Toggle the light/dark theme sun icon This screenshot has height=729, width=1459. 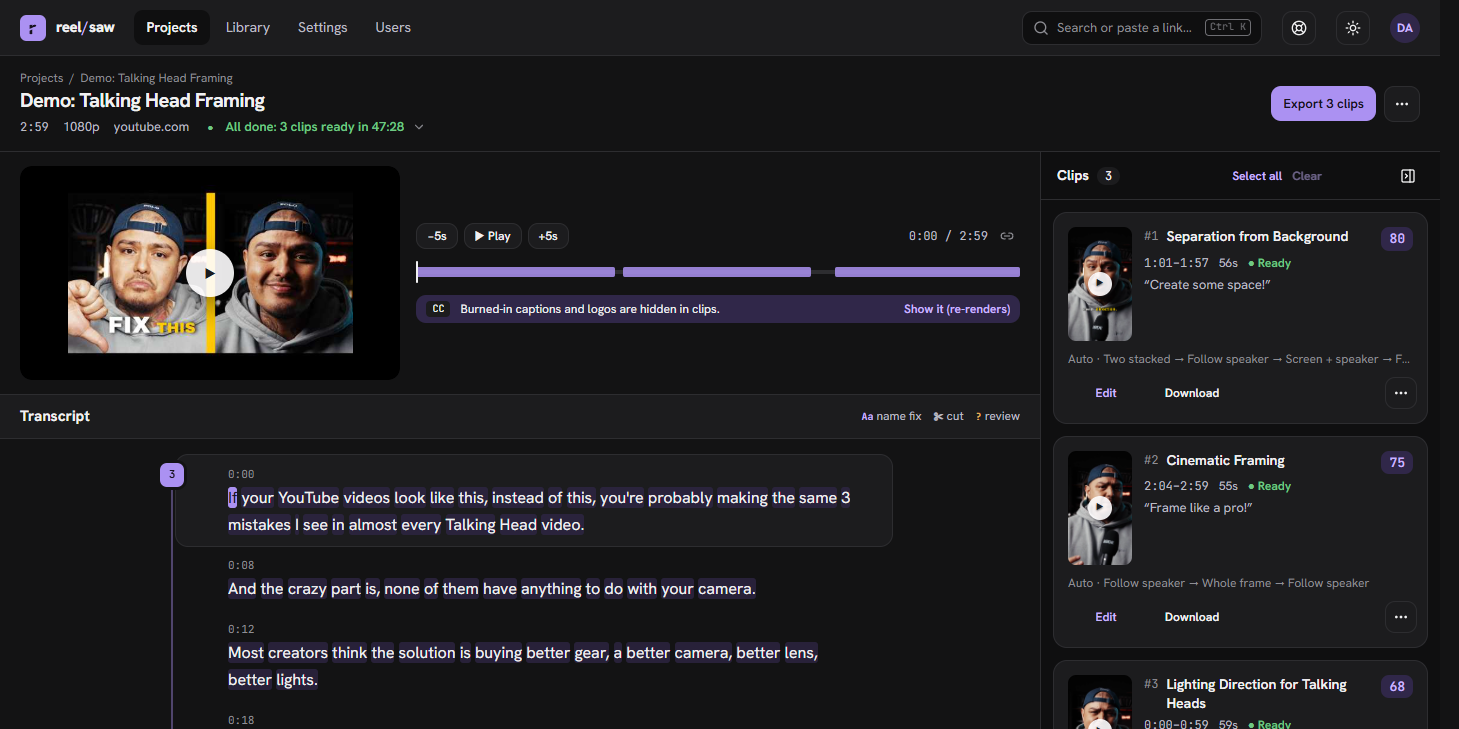pos(1353,28)
